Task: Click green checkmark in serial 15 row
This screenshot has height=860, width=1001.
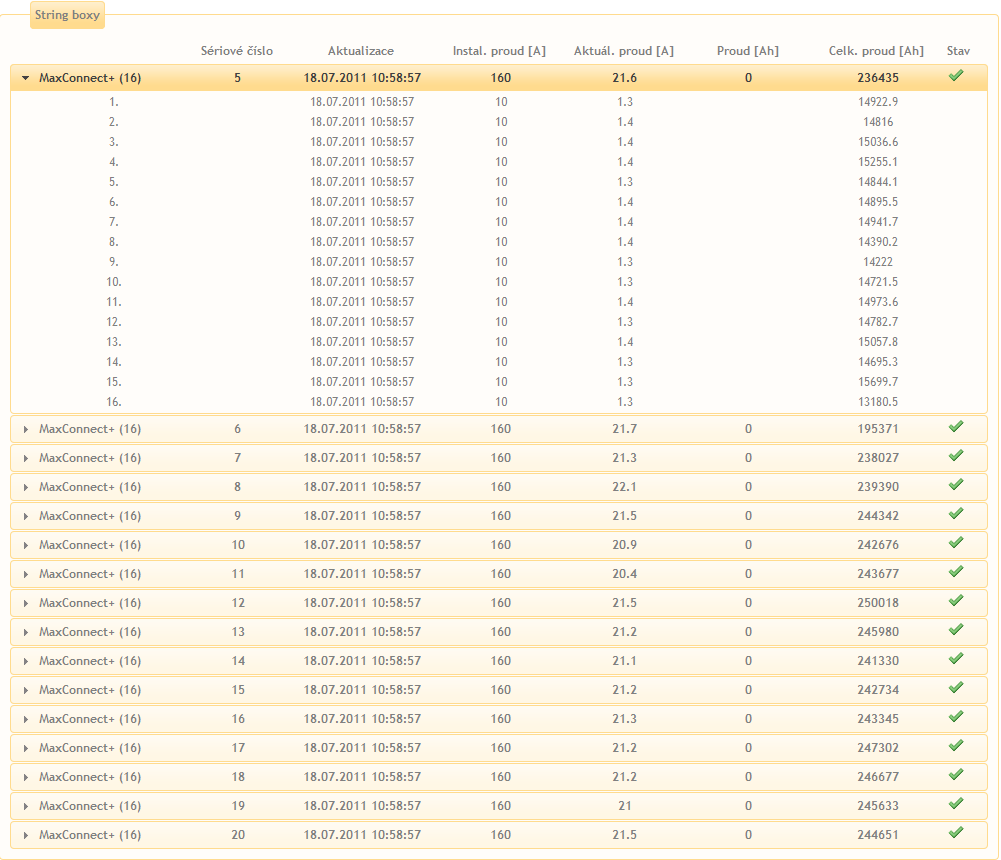Action: tap(956, 689)
